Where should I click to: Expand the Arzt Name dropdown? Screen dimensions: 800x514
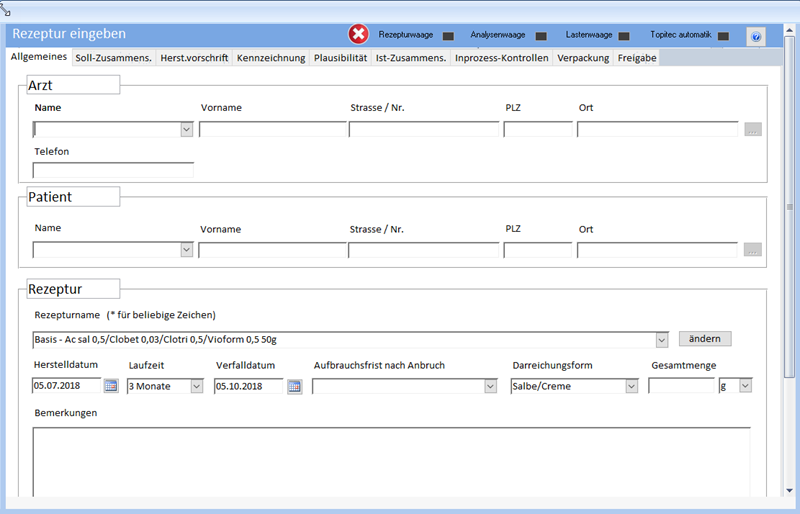coord(186,129)
